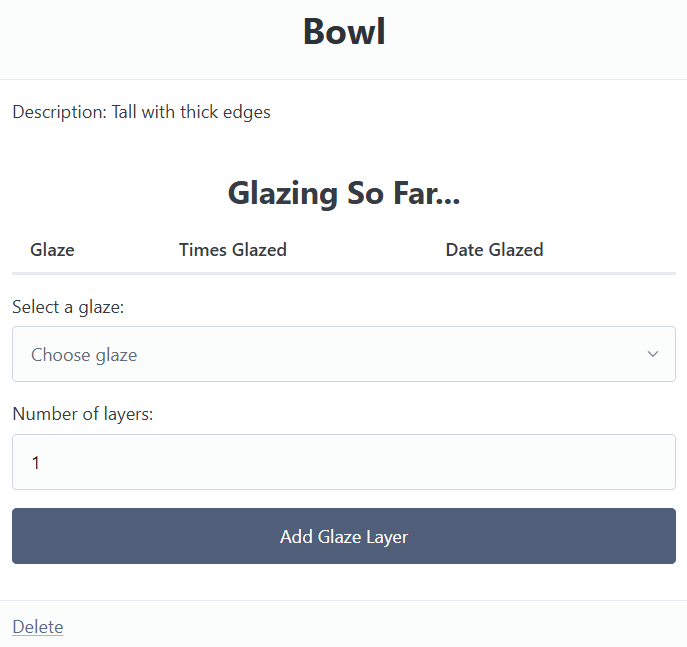Viewport: 687px width, 647px height.
Task: Click the divider line under table headers
Action: [344, 273]
